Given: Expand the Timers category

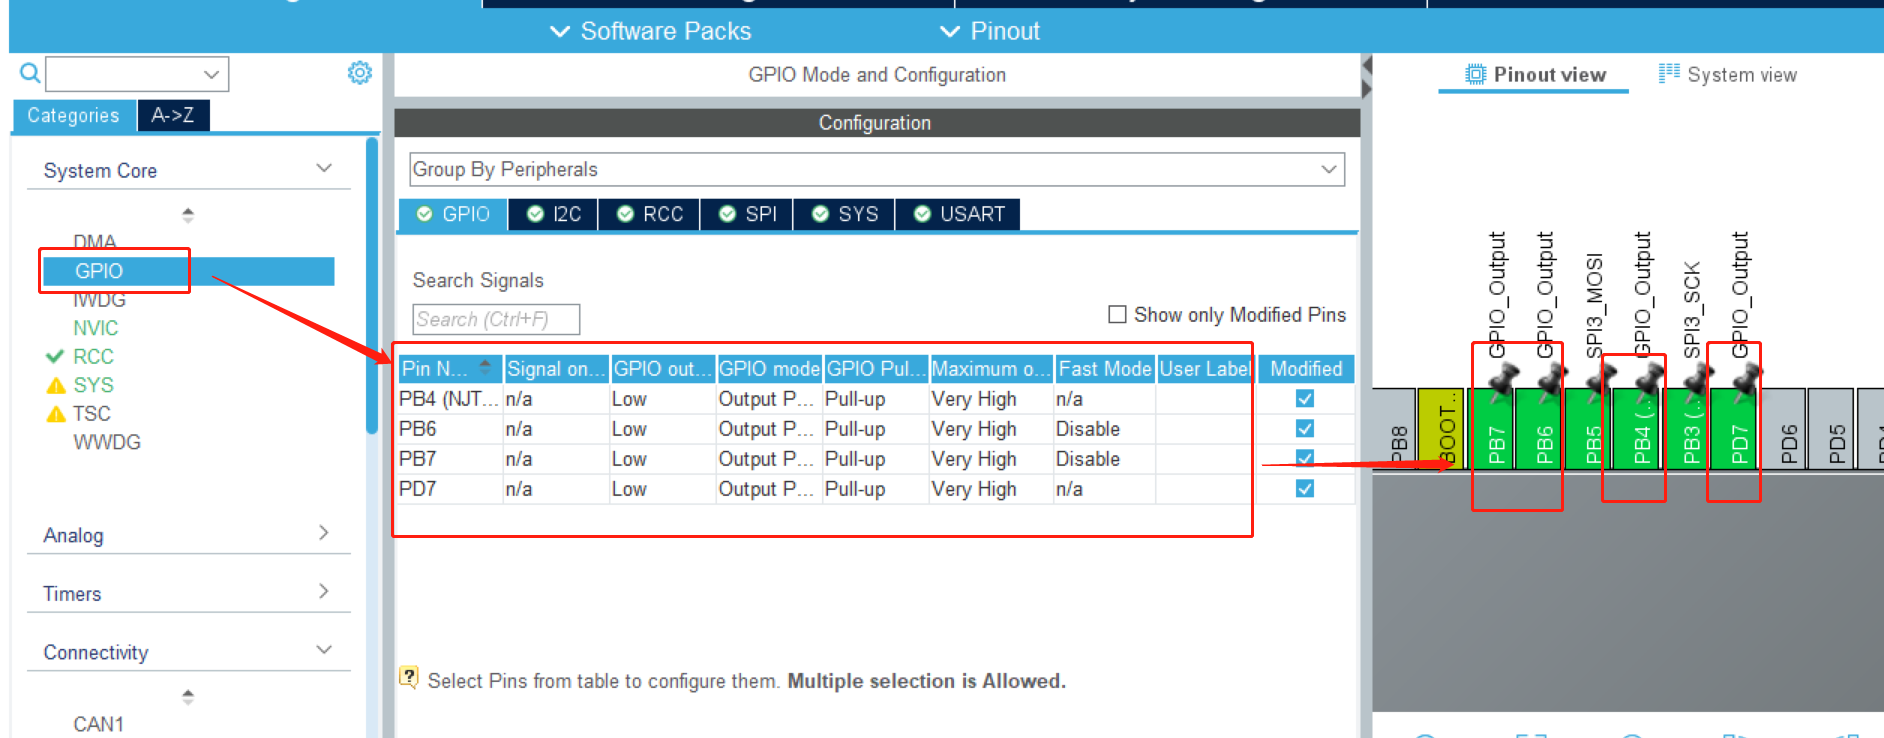Looking at the screenshot, I should (187, 593).
